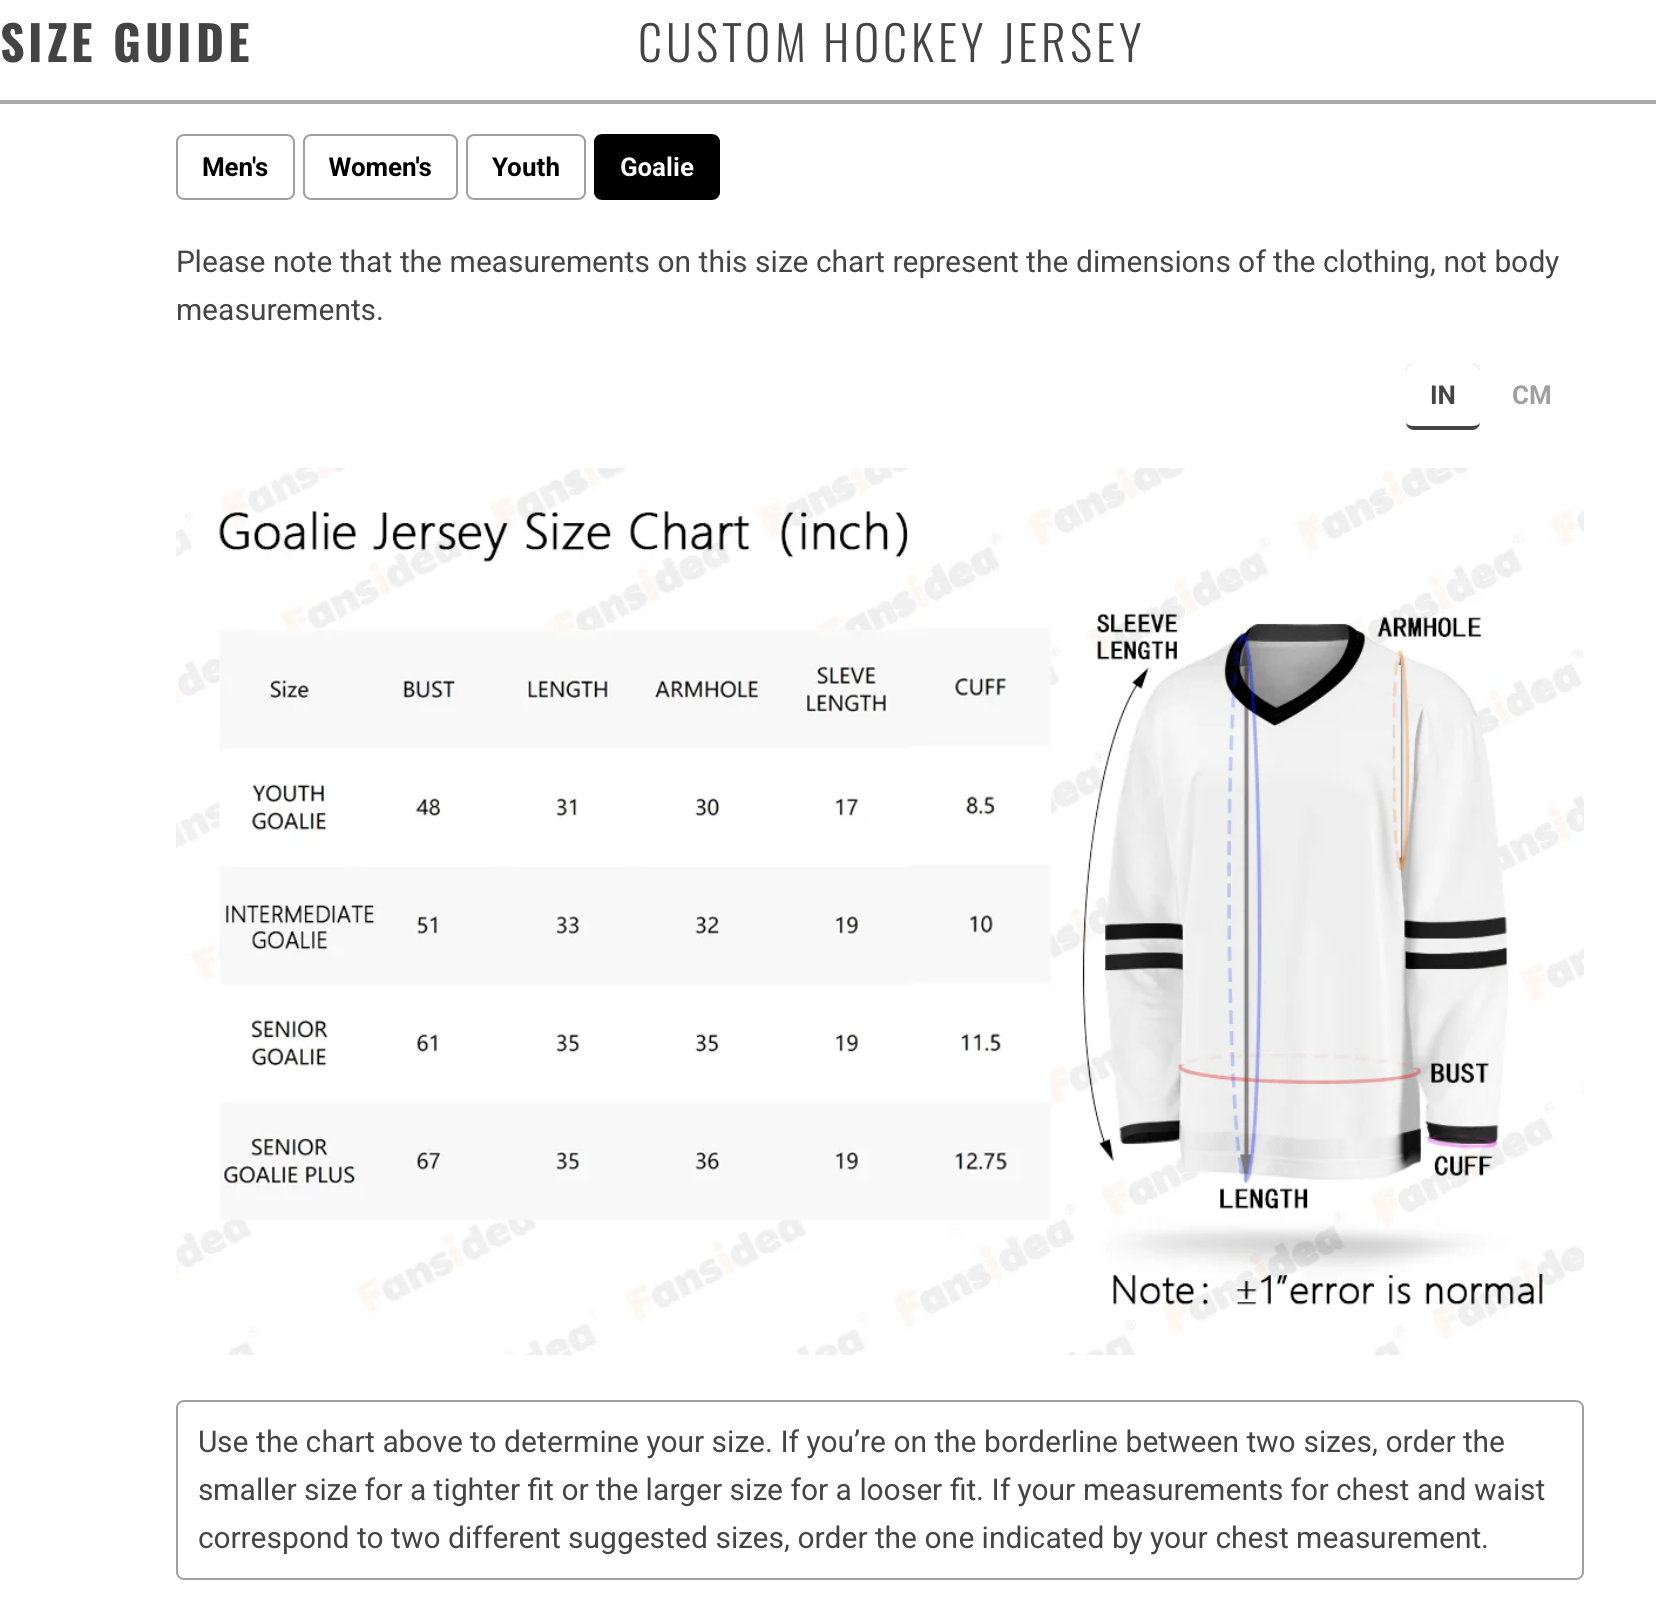Select the Youth Goalie row label
Viewport: 1656px width, 1612px height.
(289, 807)
